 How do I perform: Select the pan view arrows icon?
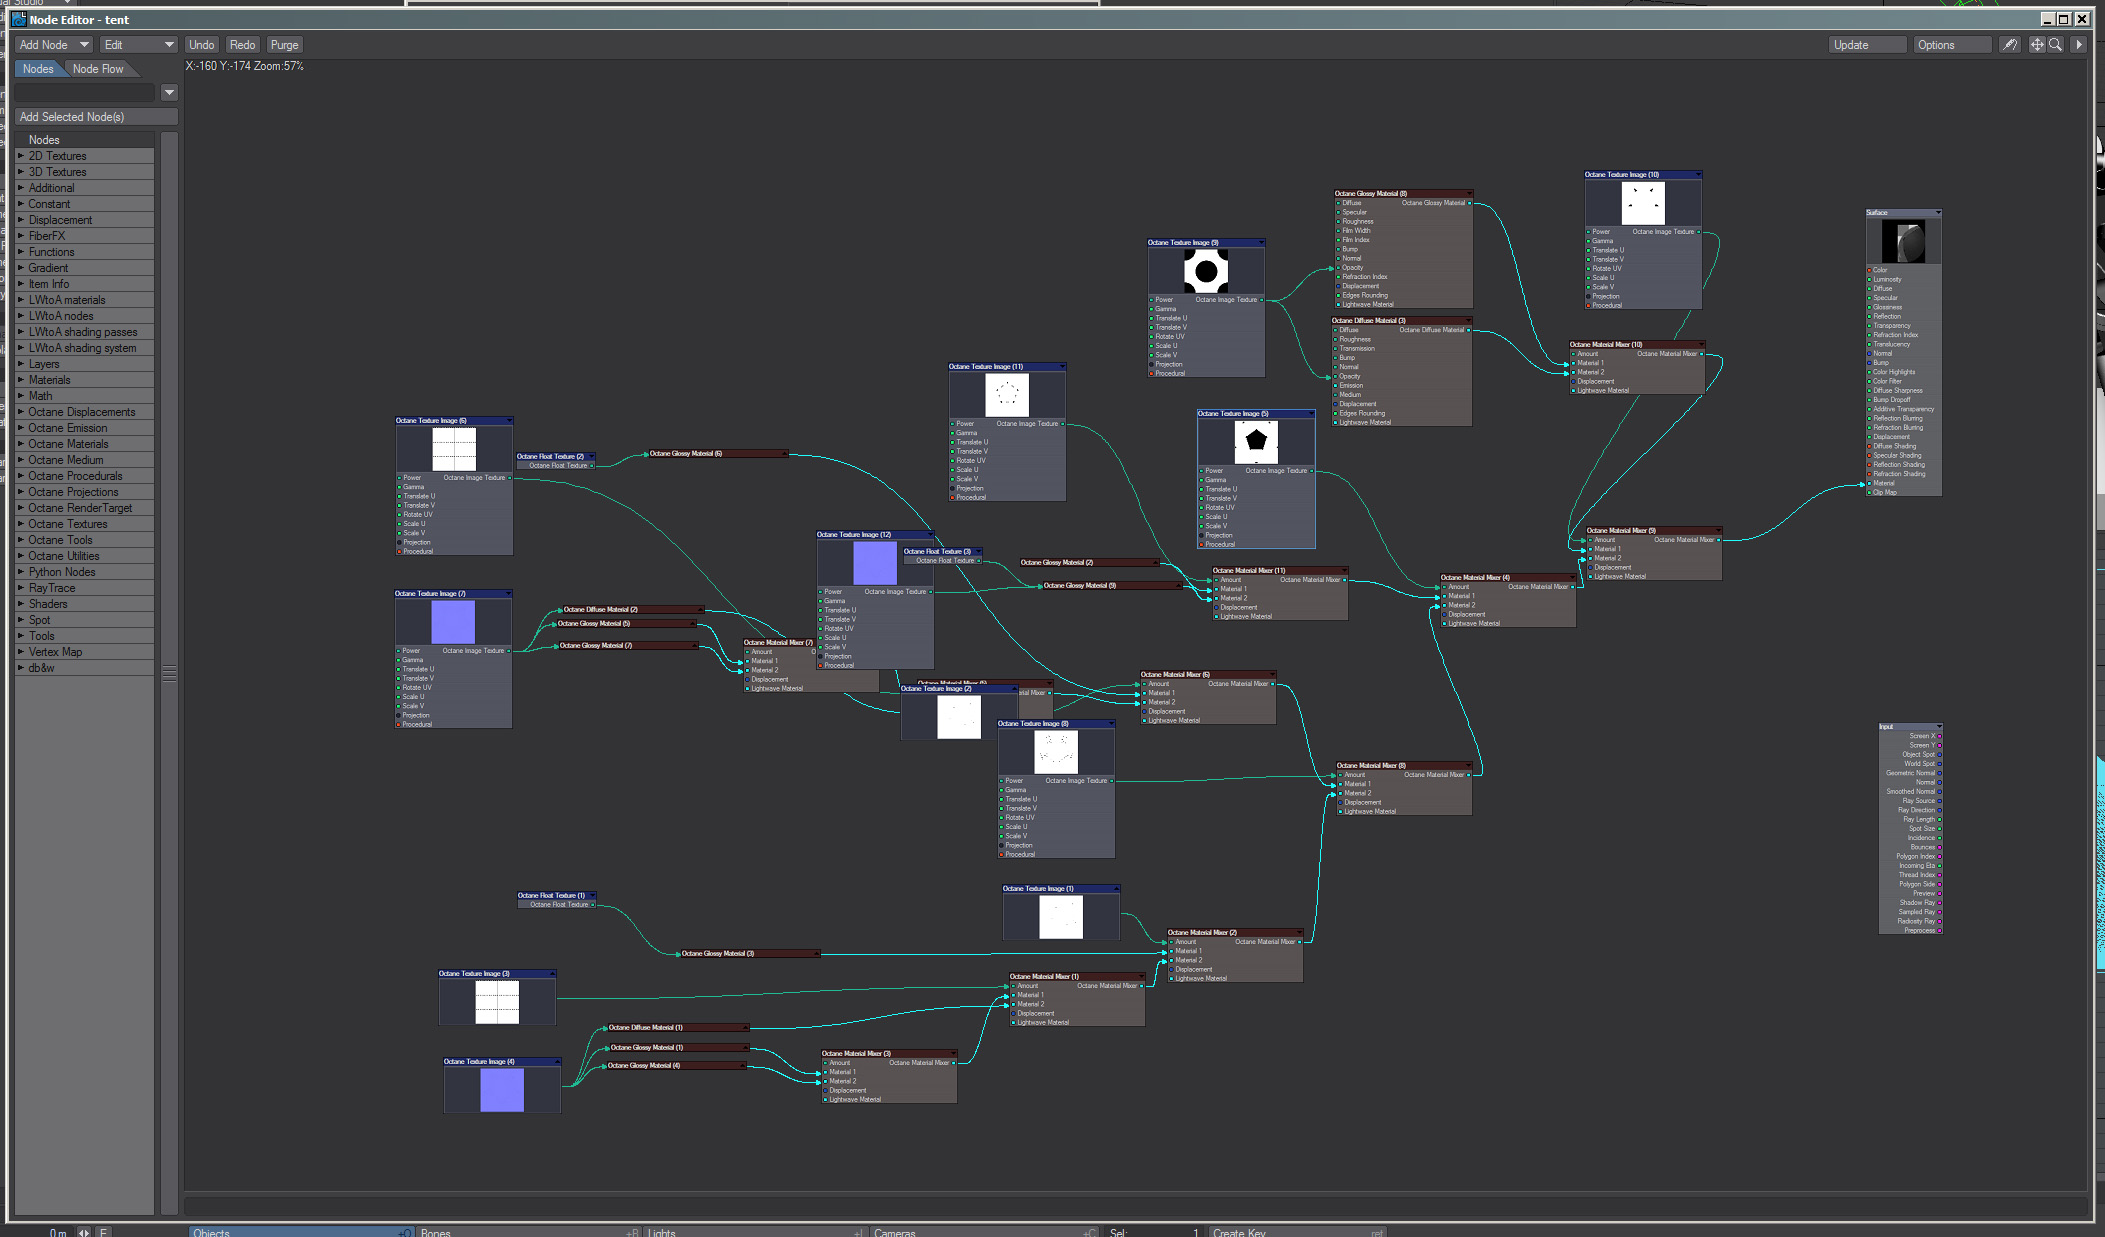click(2036, 45)
